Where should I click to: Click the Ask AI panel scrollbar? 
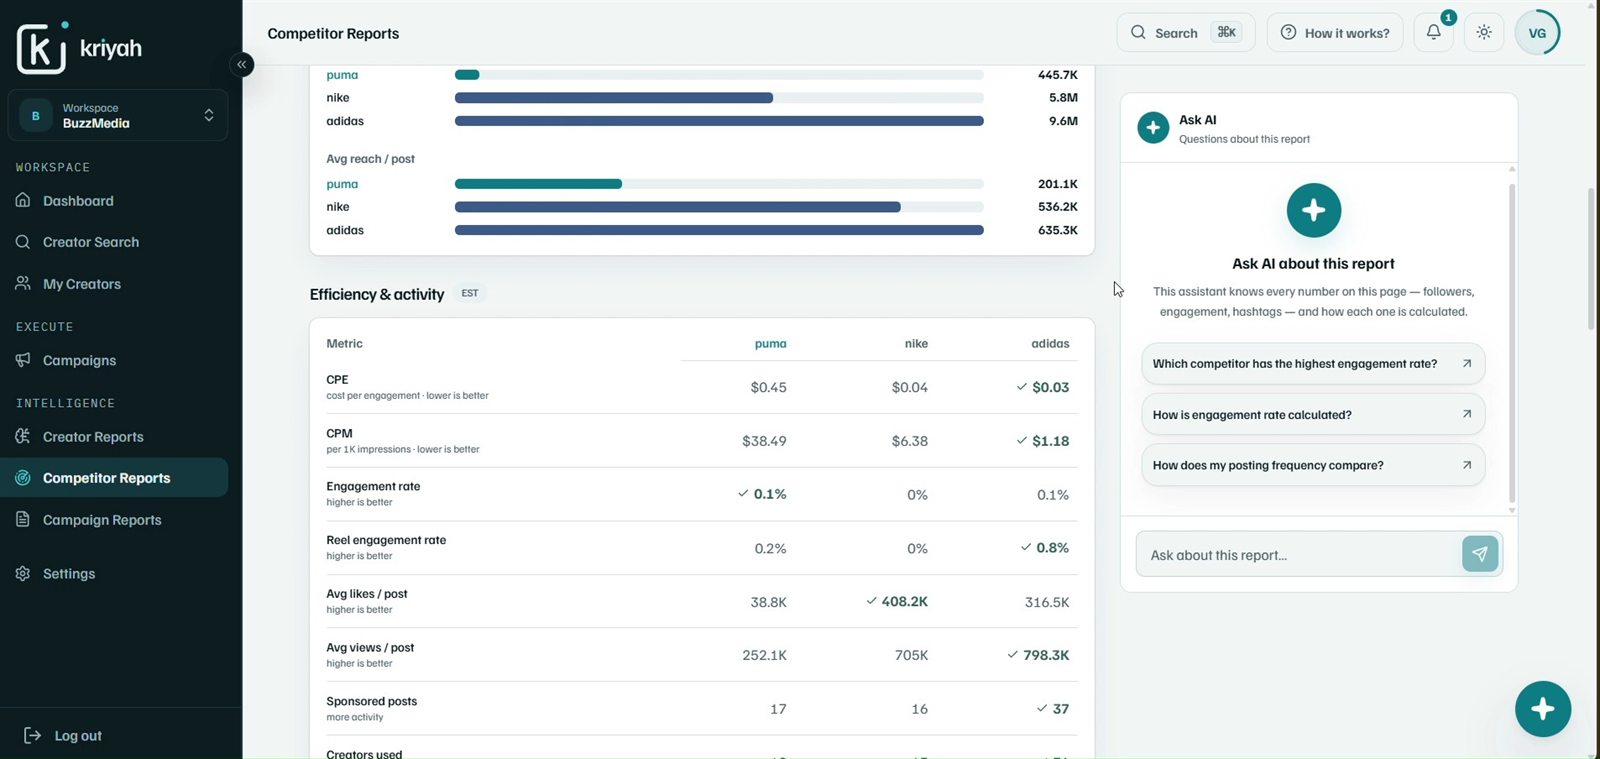coord(1512,343)
